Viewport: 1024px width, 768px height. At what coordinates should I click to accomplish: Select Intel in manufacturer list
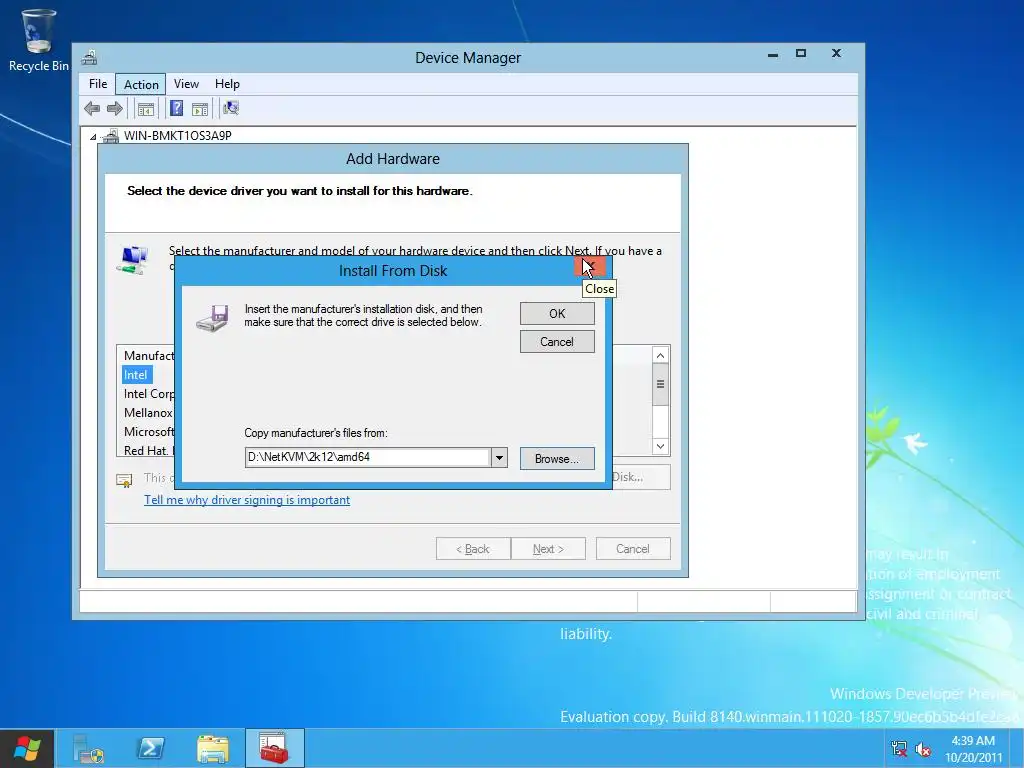[x=136, y=375]
